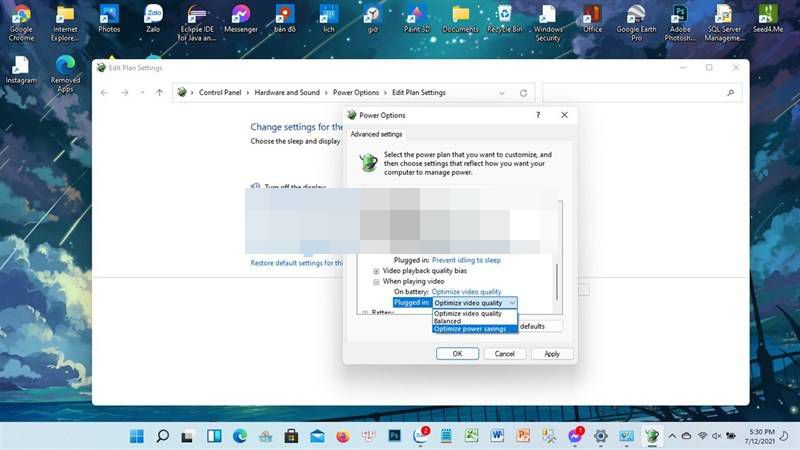Open the address bar history dropdown chevron
Viewport: 800px width, 450px height.
[x=503, y=93]
